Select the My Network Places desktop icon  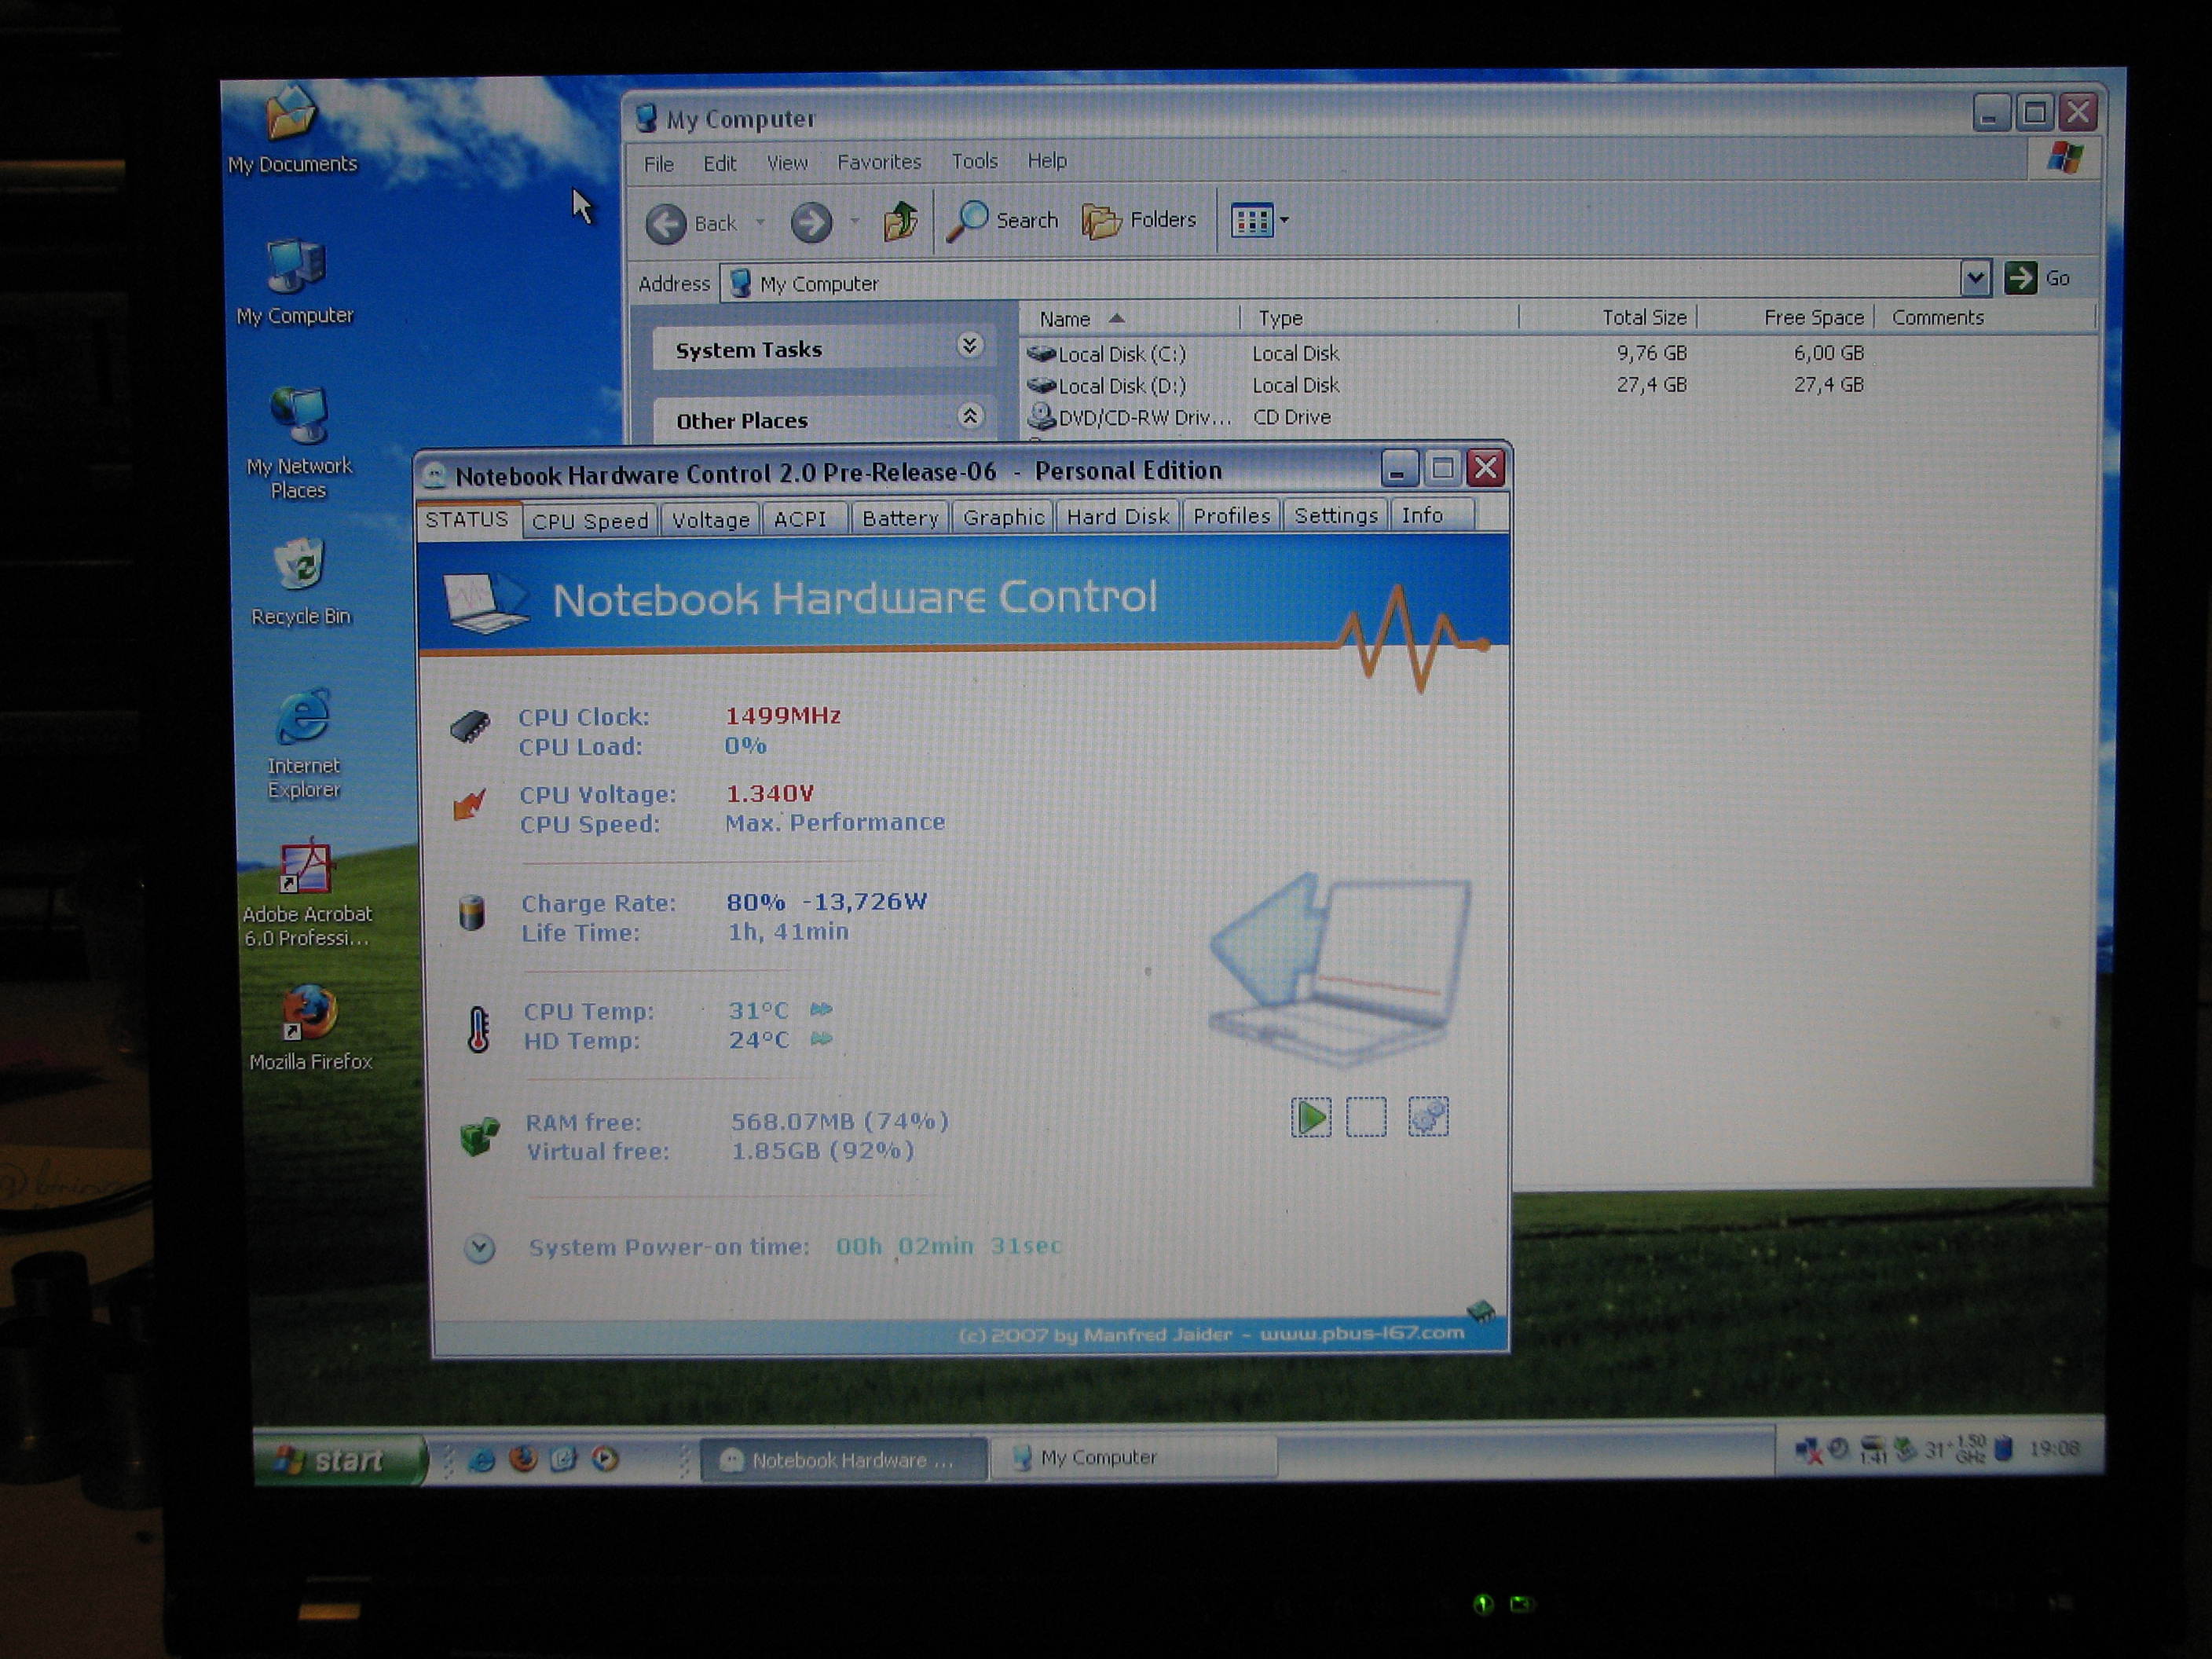pyautogui.click(x=298, y=443)
